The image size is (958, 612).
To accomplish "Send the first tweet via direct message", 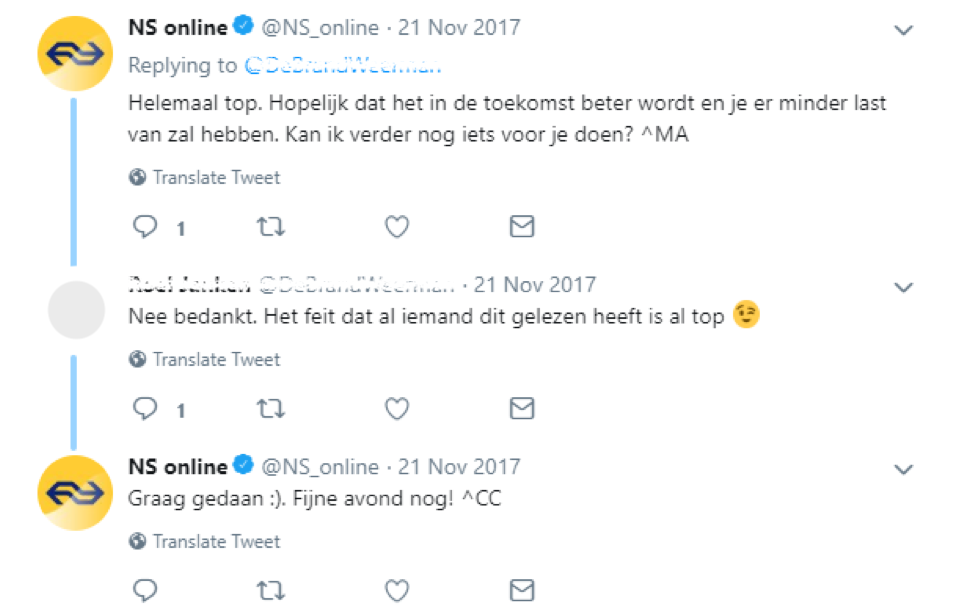I will pos(522,227).
